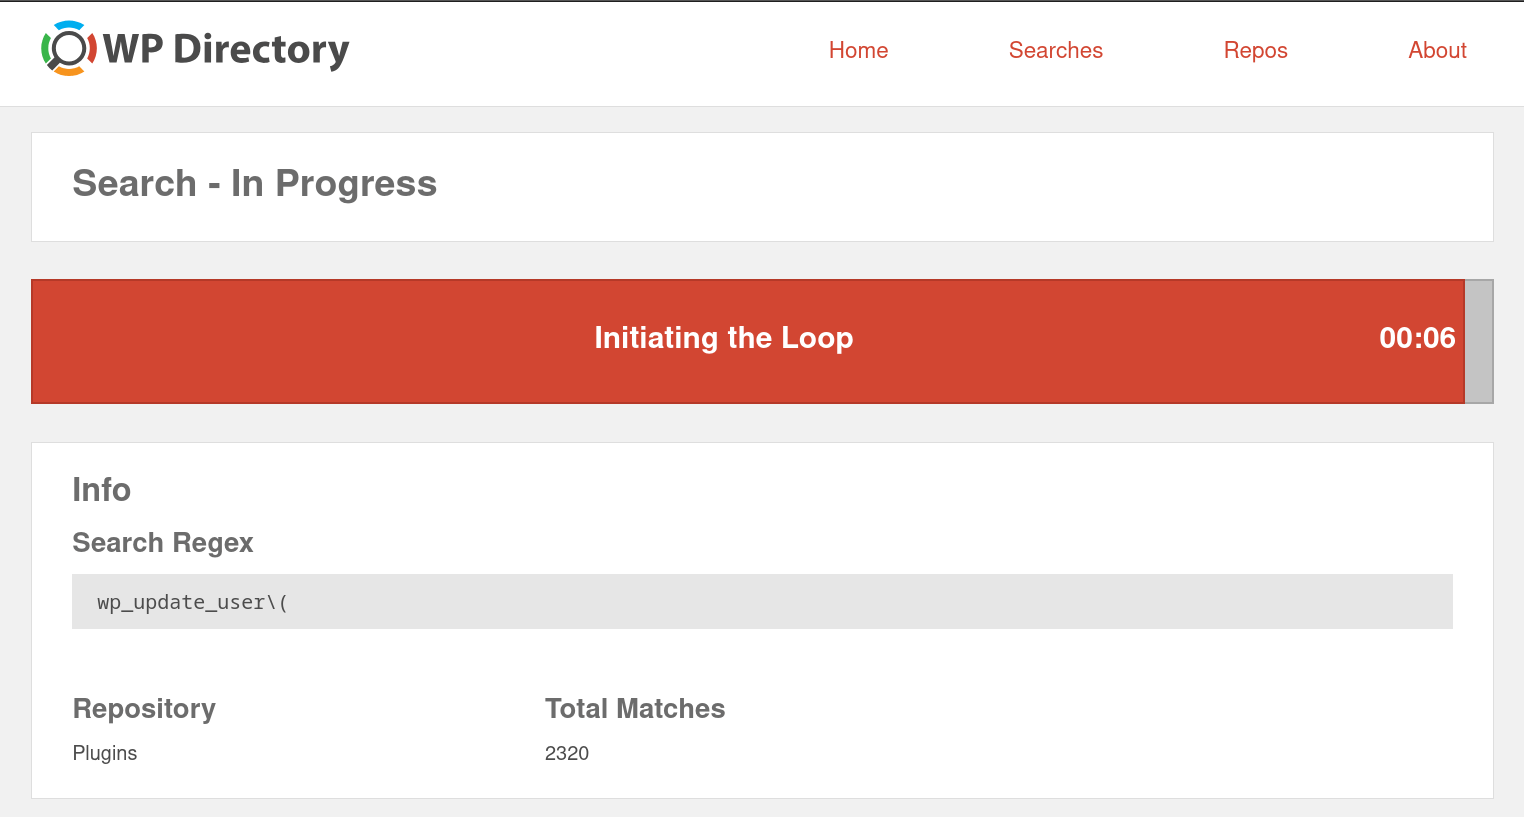Click the WP Directory logo text
Image resolution: width=1524 pixels, height=817 pixels.
(226, 49)
